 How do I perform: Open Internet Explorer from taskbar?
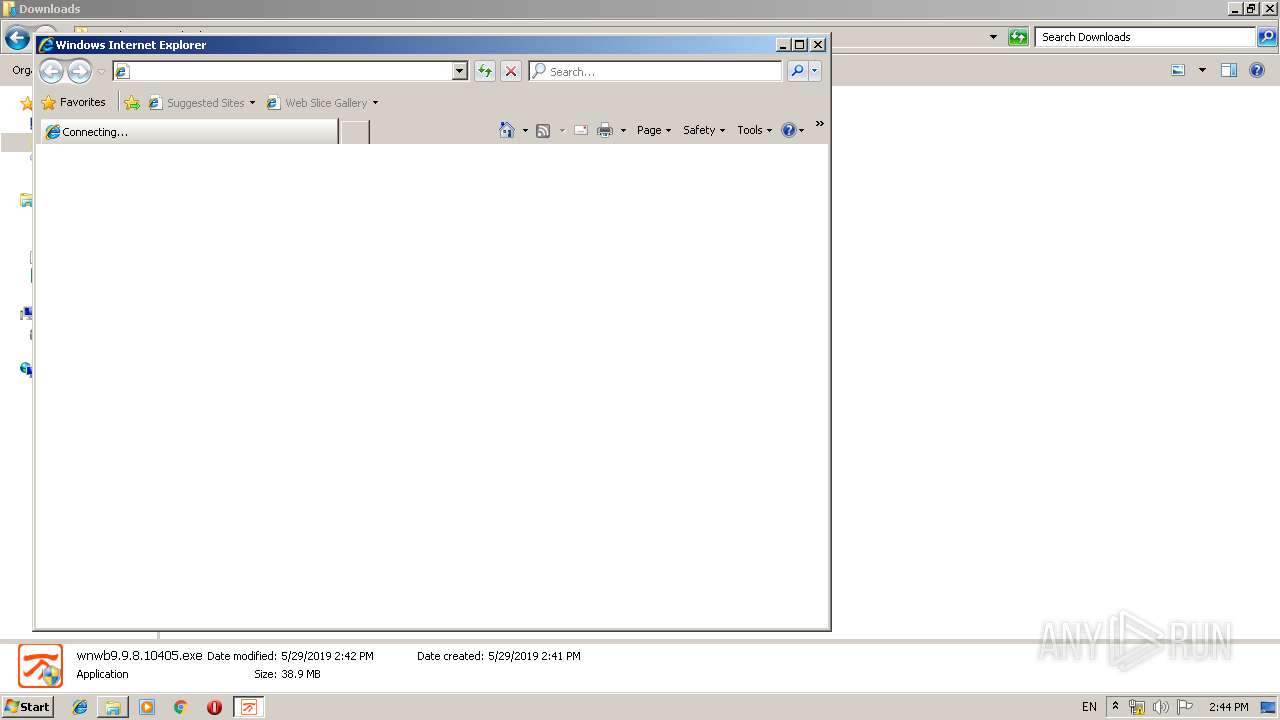80,707
